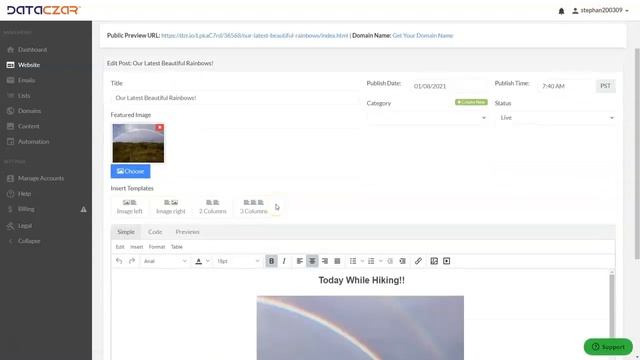Open the font size dropdown
640x360 pixels.
pos(238,261)
